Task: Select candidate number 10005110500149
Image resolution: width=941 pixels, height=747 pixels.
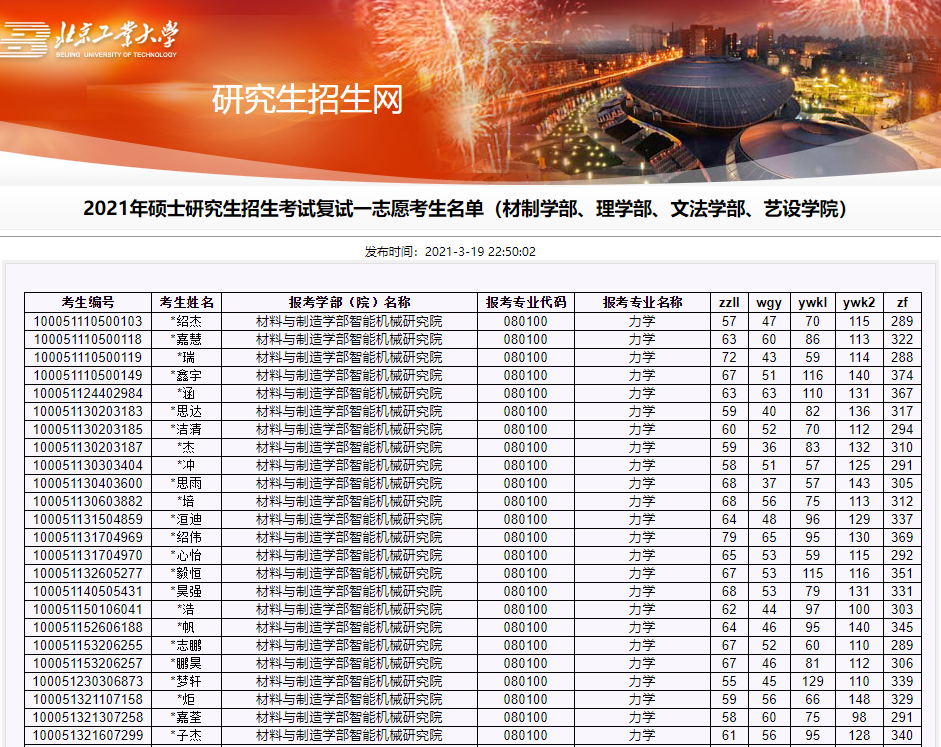Action: coord(88,376)
